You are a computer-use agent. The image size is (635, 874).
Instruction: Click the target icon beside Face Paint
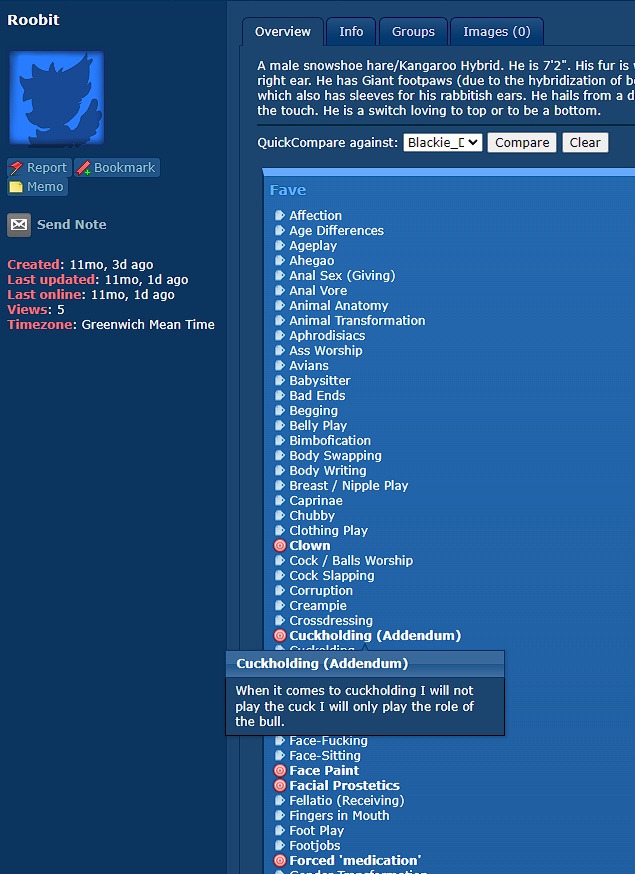point(280,771)
